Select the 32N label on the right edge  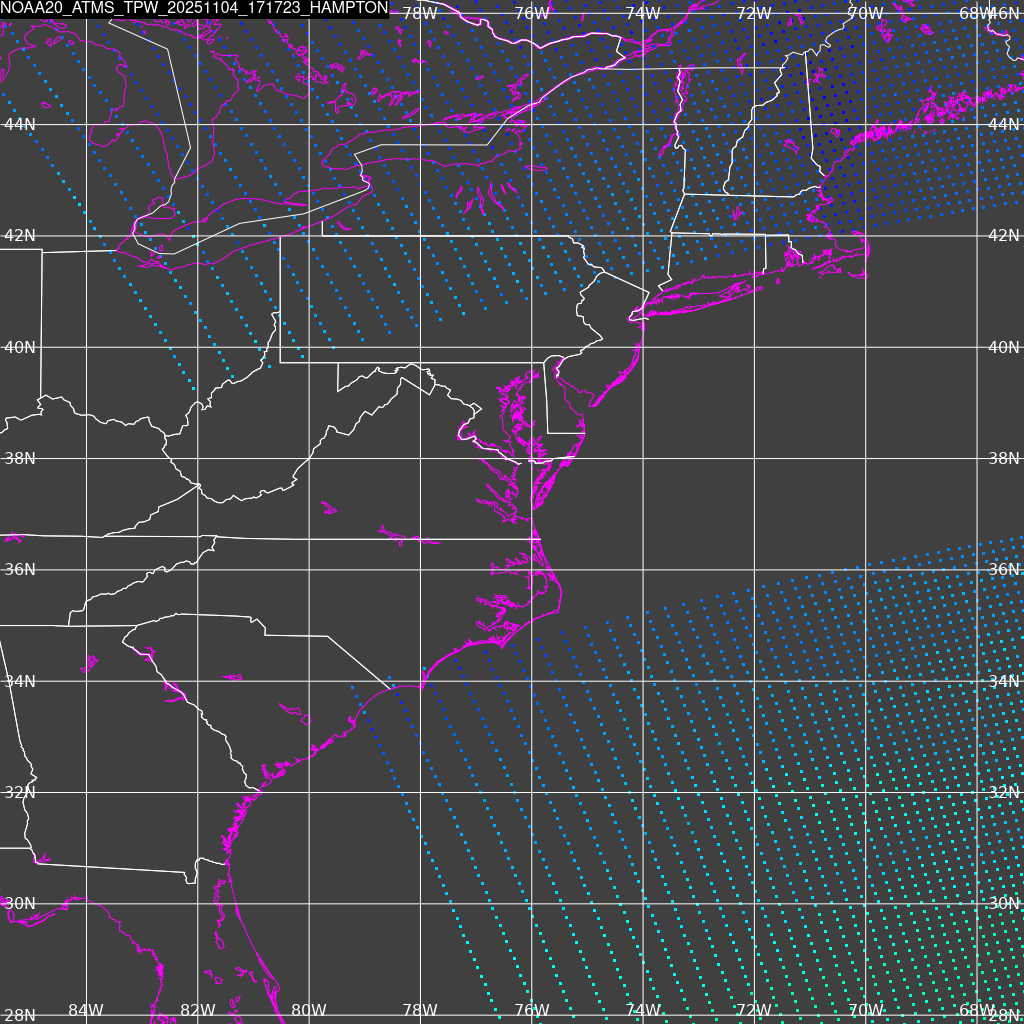pos(1003,792)
